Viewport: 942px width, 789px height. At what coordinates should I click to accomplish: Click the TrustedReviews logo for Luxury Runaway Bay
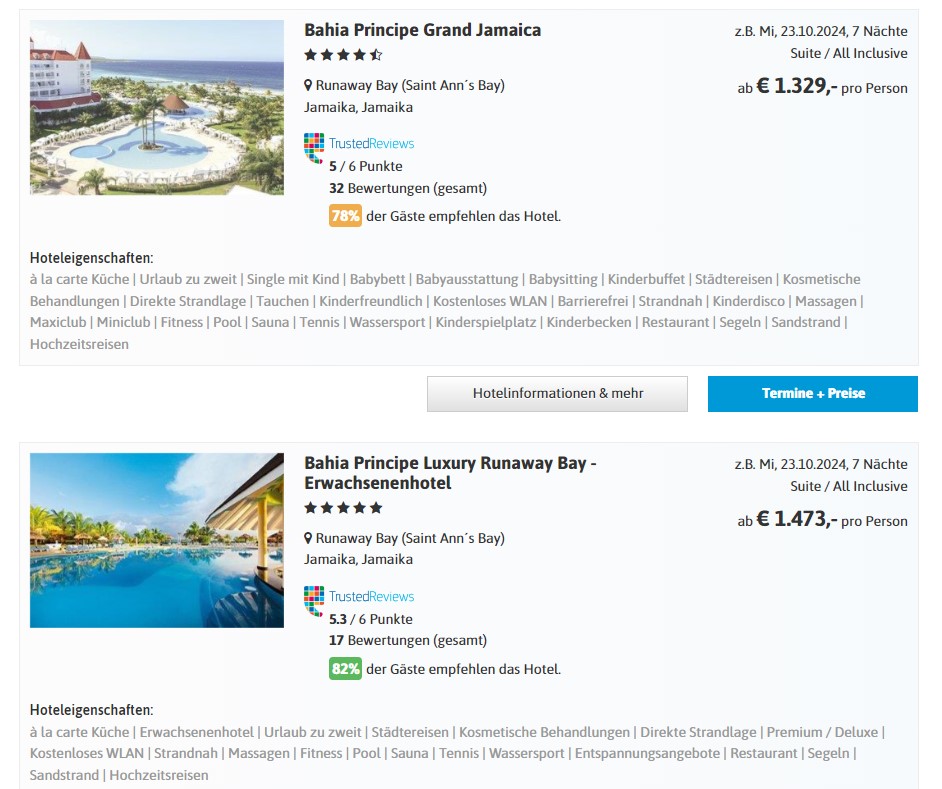click(x=314, y=601)
